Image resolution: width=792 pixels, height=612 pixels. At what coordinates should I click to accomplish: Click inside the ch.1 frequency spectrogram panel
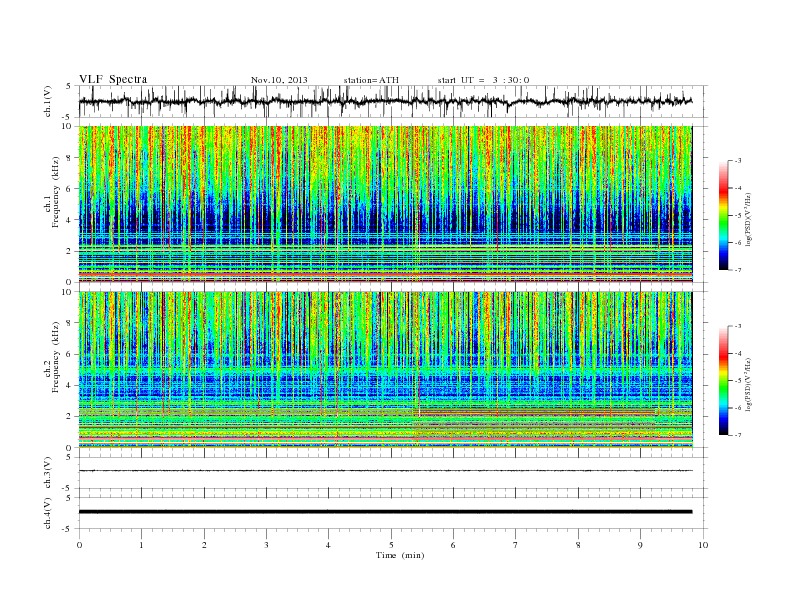386,204
